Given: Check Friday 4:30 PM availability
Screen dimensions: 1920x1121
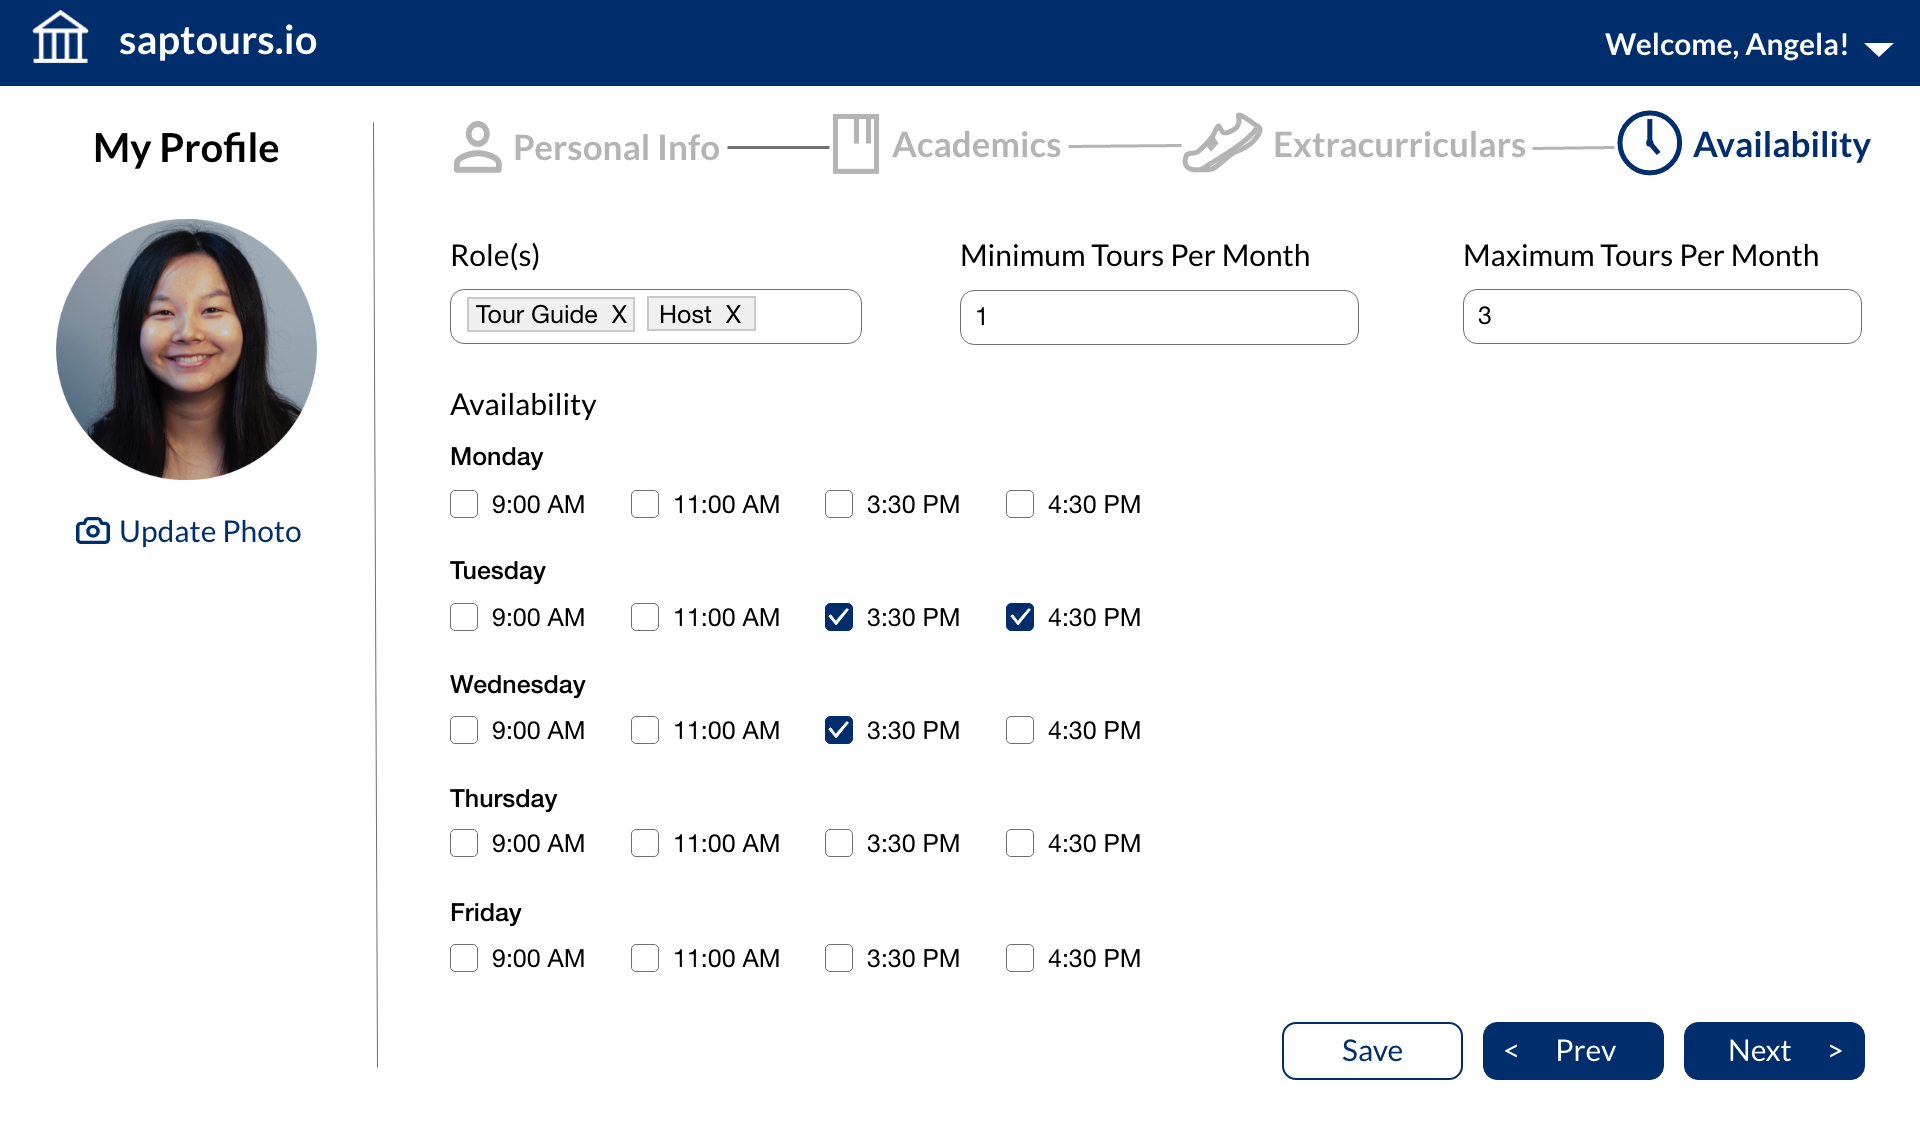Looking at the screenshot, I should pyautogui.click(x=1020, y=958).
